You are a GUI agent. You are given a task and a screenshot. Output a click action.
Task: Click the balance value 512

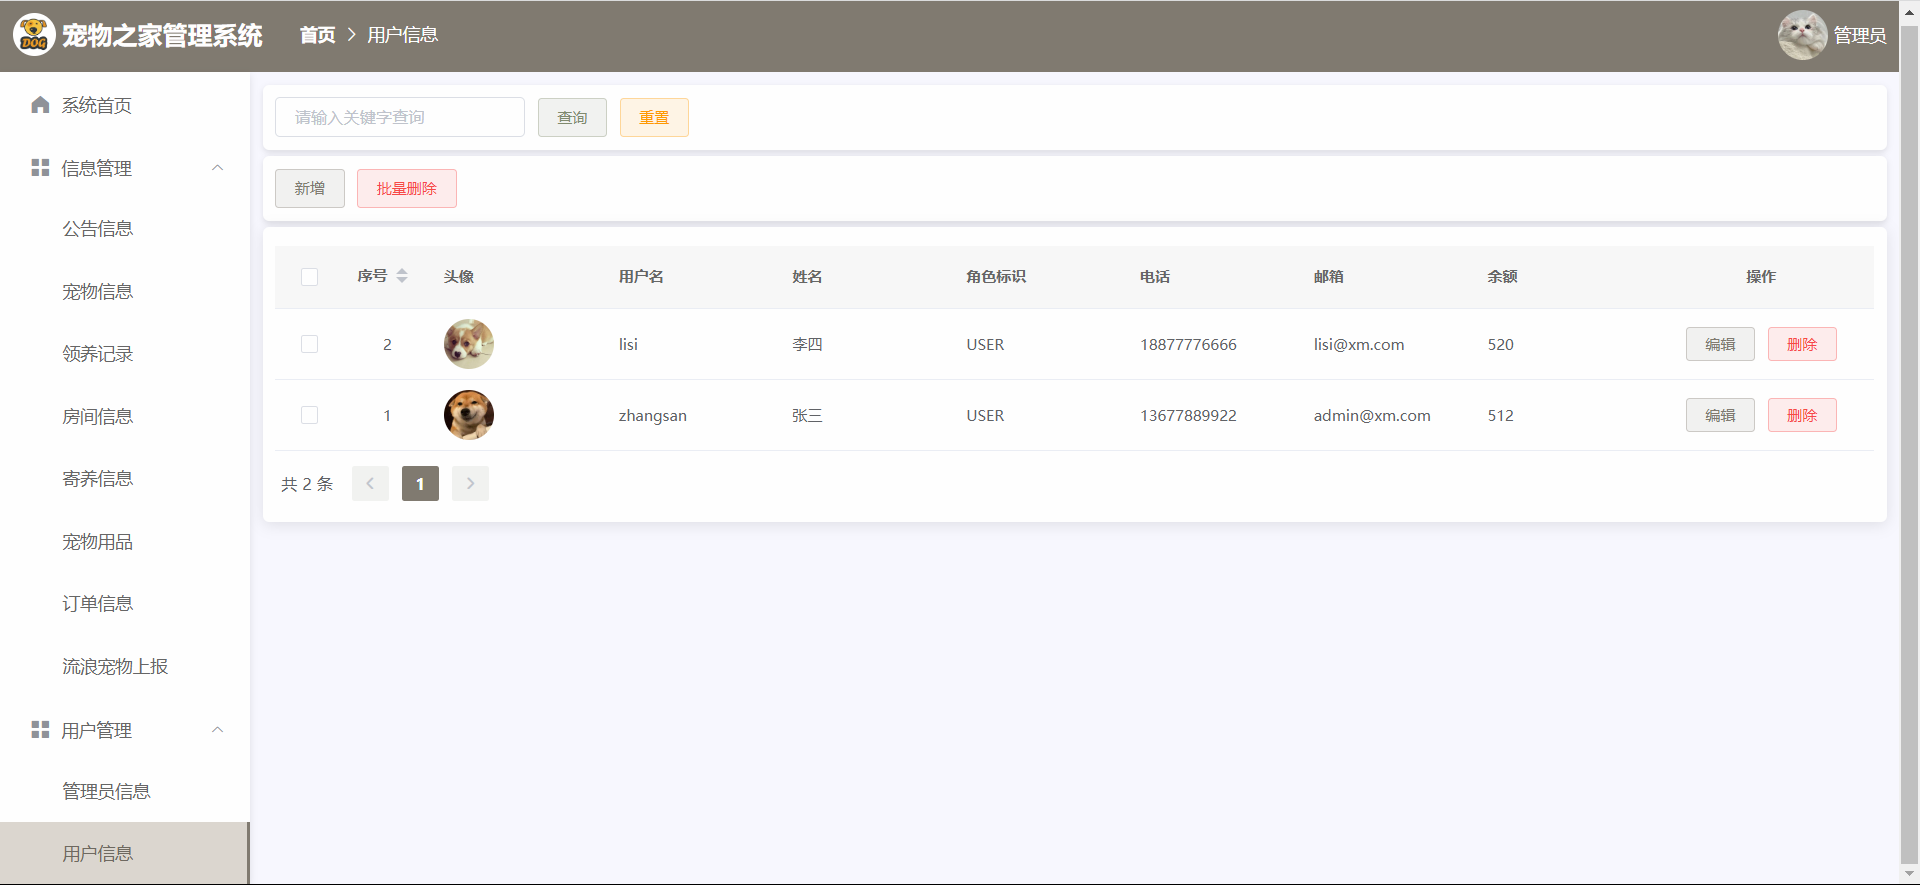(1500, 416)
